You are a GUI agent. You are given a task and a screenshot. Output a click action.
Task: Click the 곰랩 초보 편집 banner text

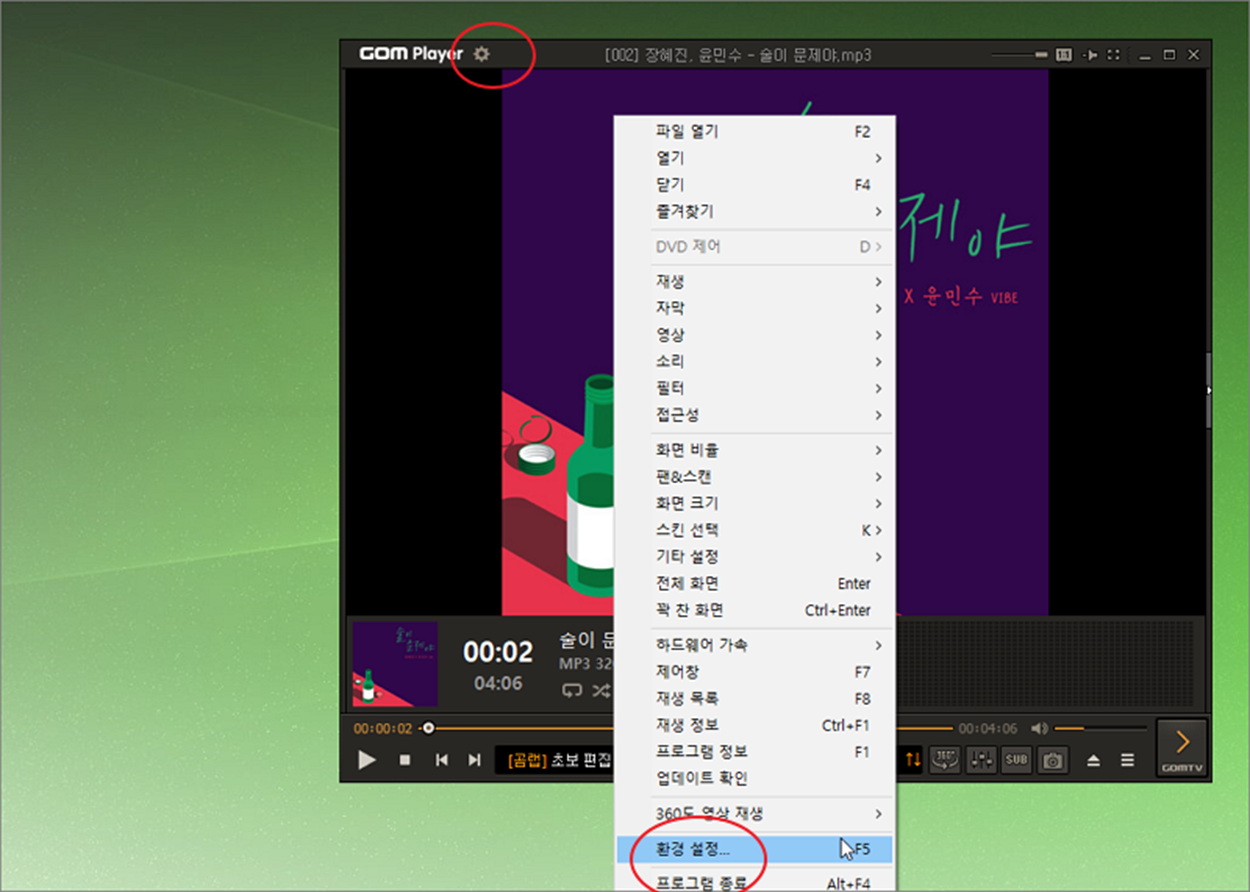coord(561,760)
